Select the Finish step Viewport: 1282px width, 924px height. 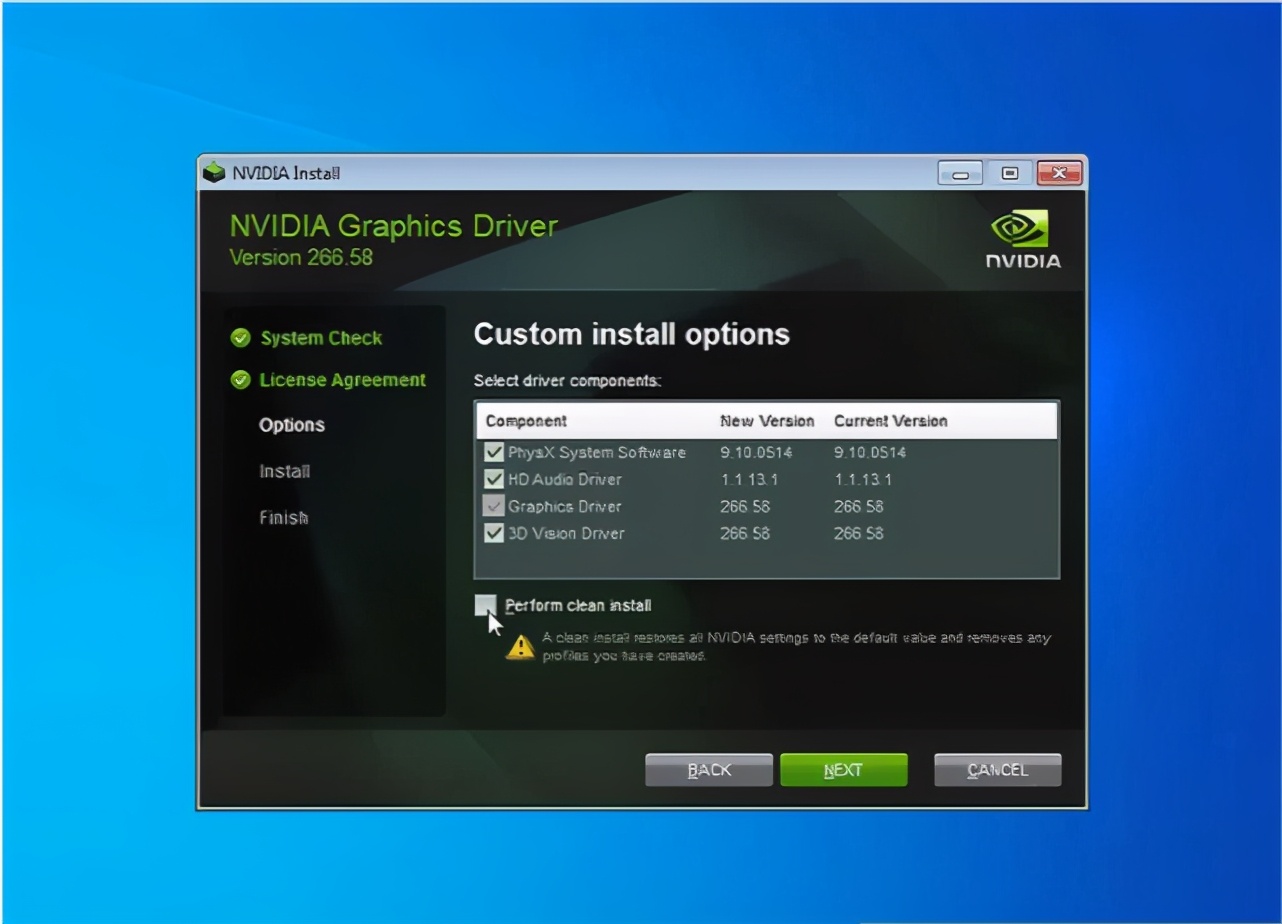tap(284, 517)
